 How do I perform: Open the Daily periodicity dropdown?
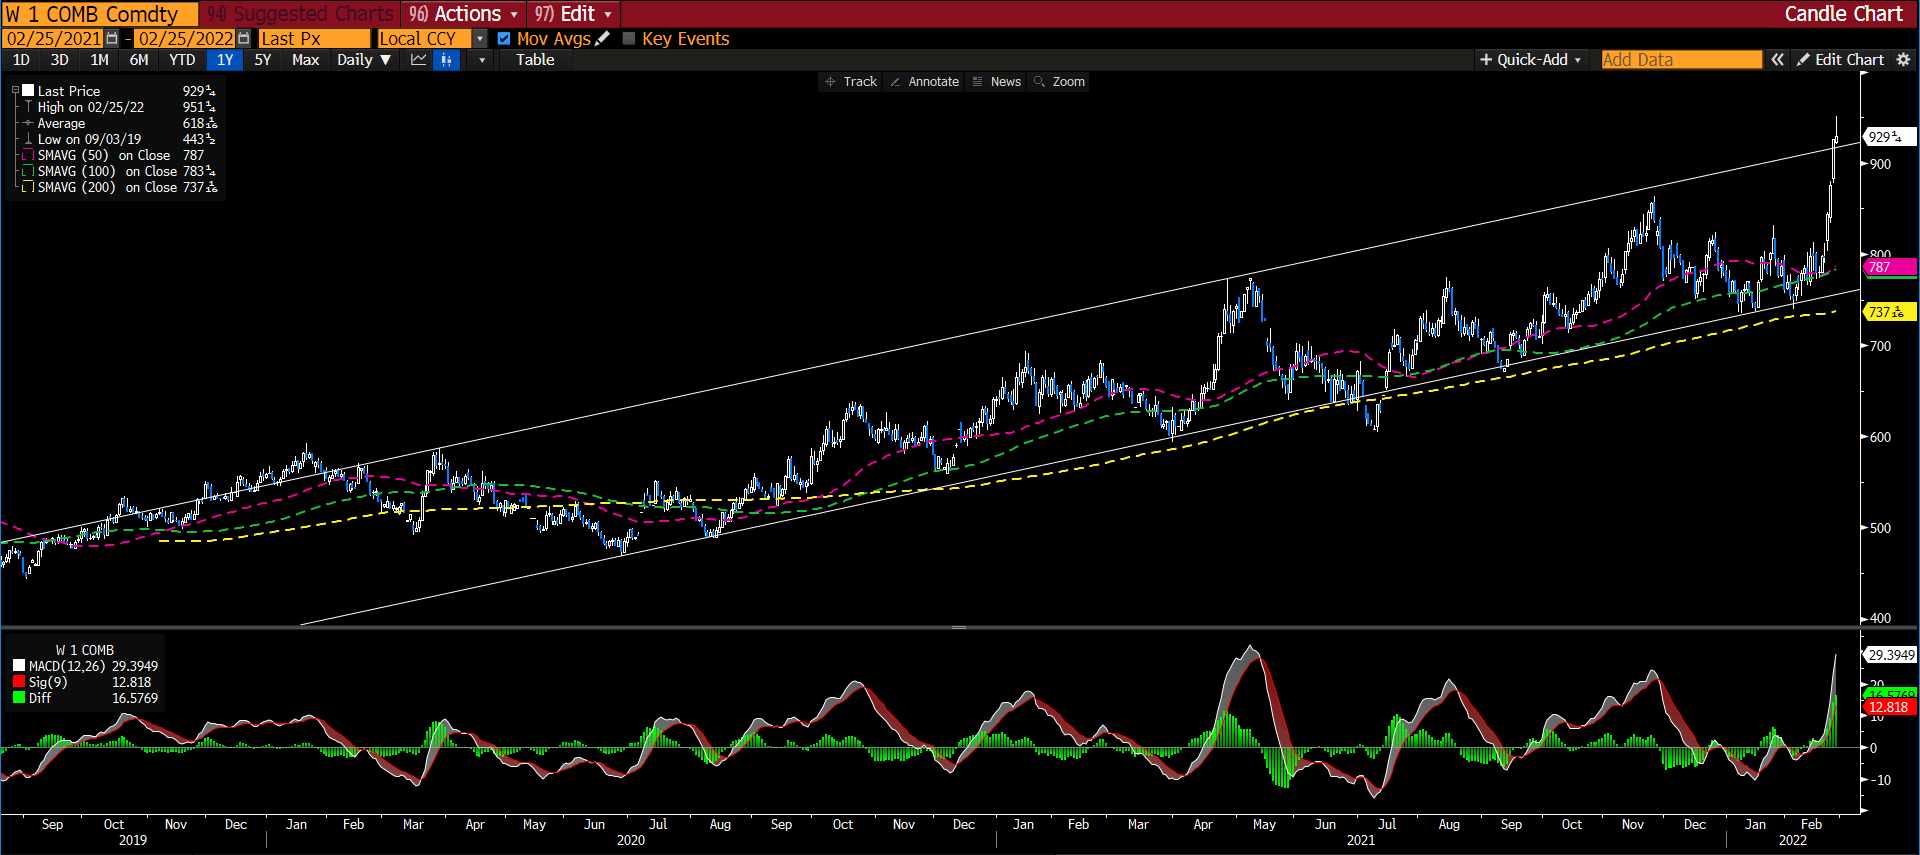364,60
